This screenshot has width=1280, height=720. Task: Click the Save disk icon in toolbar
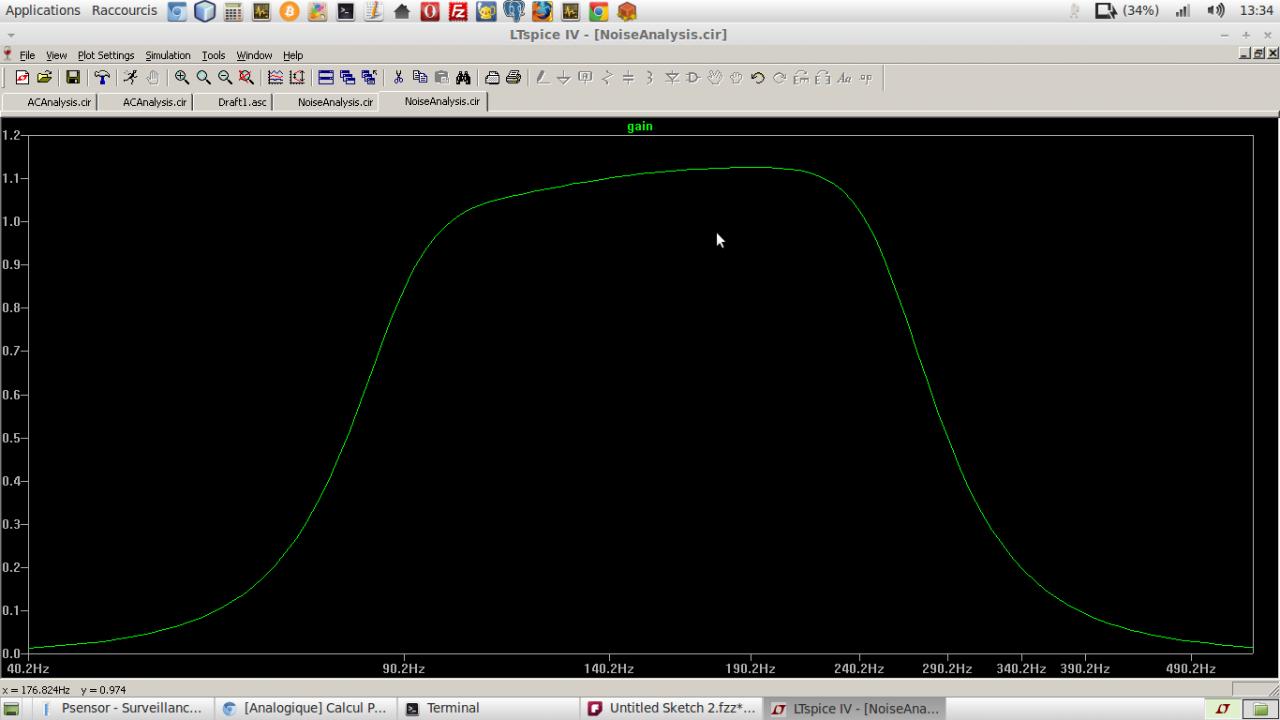coord(73,77)
